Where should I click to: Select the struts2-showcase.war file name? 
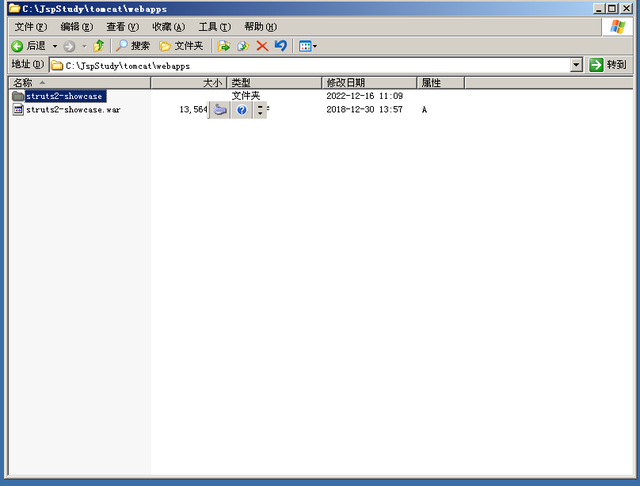73,110
